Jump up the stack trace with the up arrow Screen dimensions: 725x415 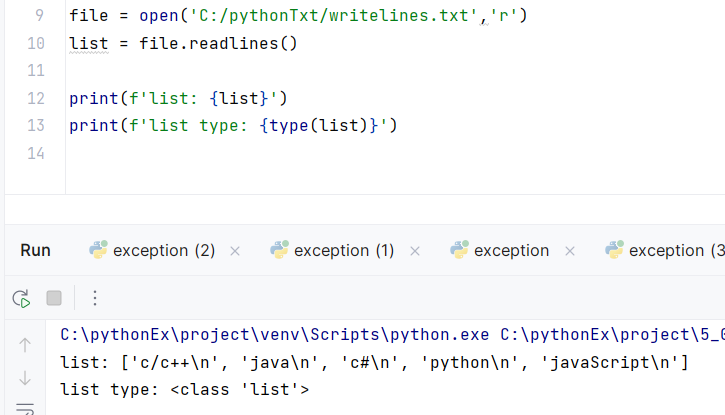click(x=25, y=345)
